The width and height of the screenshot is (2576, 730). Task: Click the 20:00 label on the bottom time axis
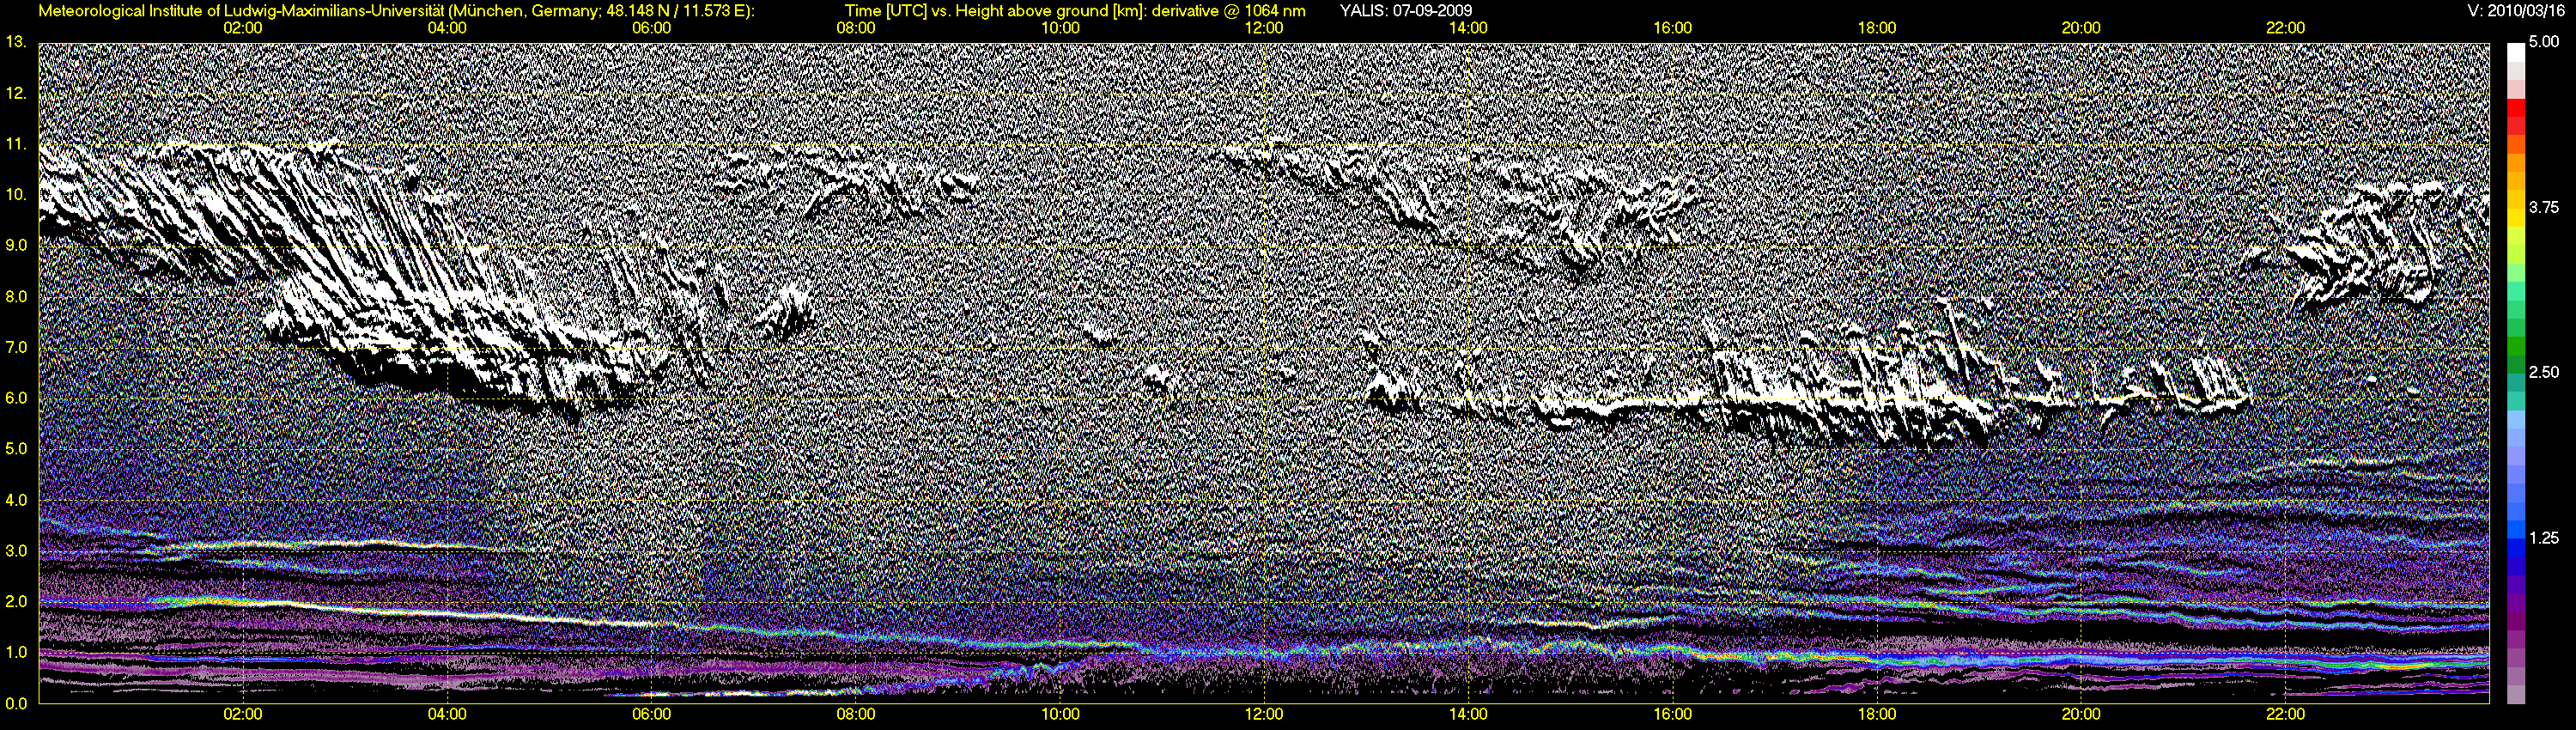click(2081, 715)
